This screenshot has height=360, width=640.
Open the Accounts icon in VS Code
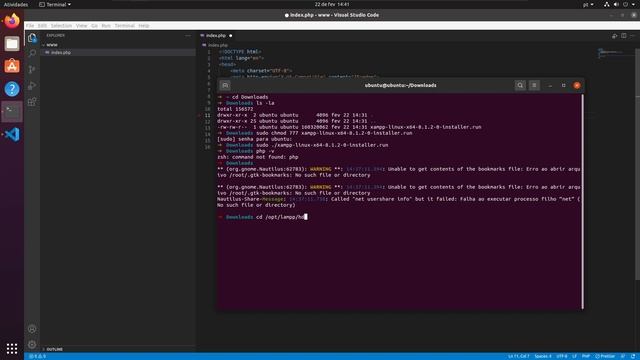[32, 329]
